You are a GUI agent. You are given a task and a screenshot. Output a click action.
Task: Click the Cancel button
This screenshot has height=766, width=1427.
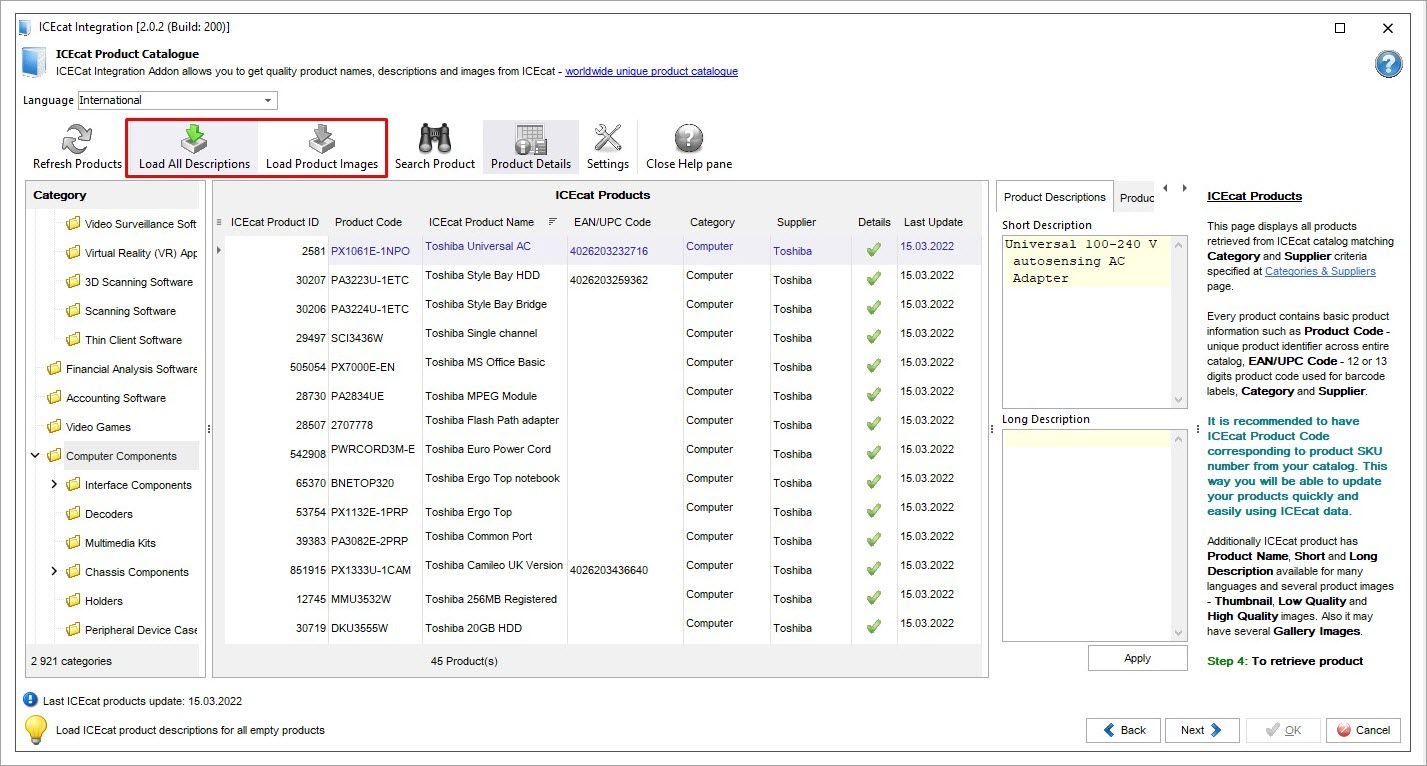point(1363,730)
